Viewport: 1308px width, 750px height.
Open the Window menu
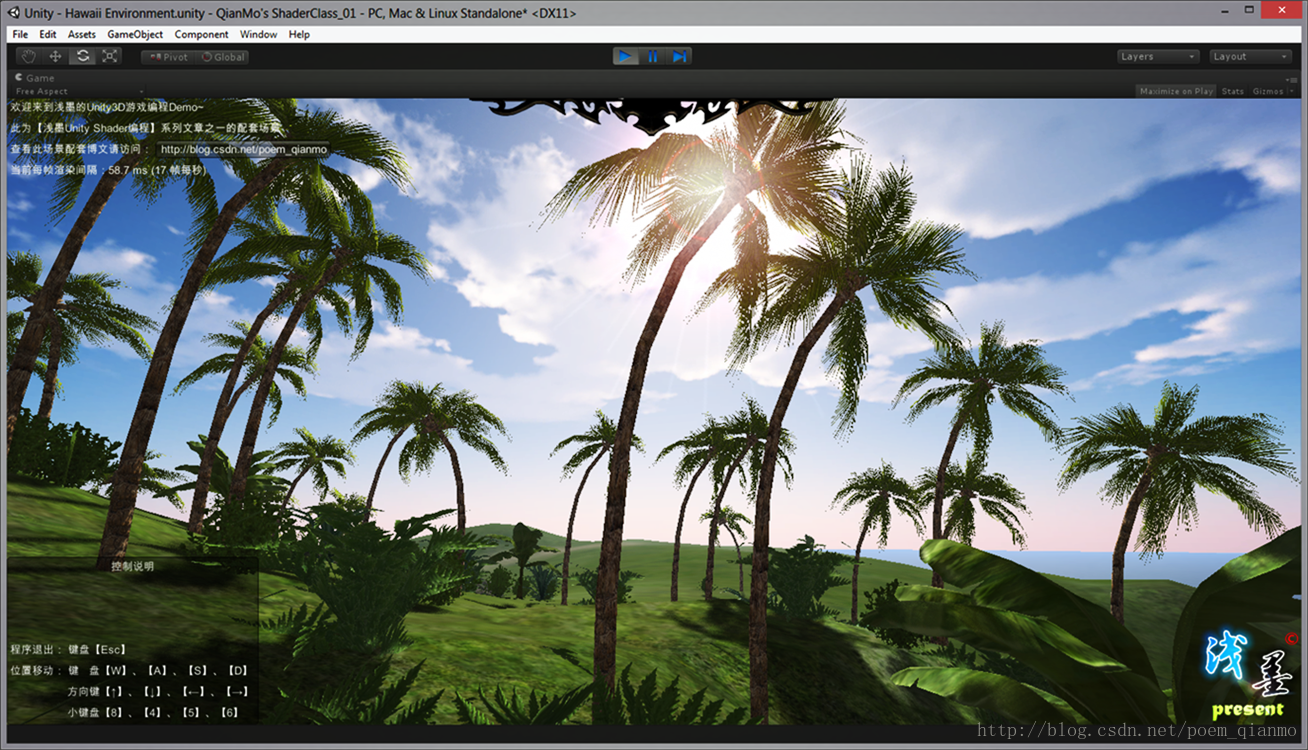click(258, 34)
